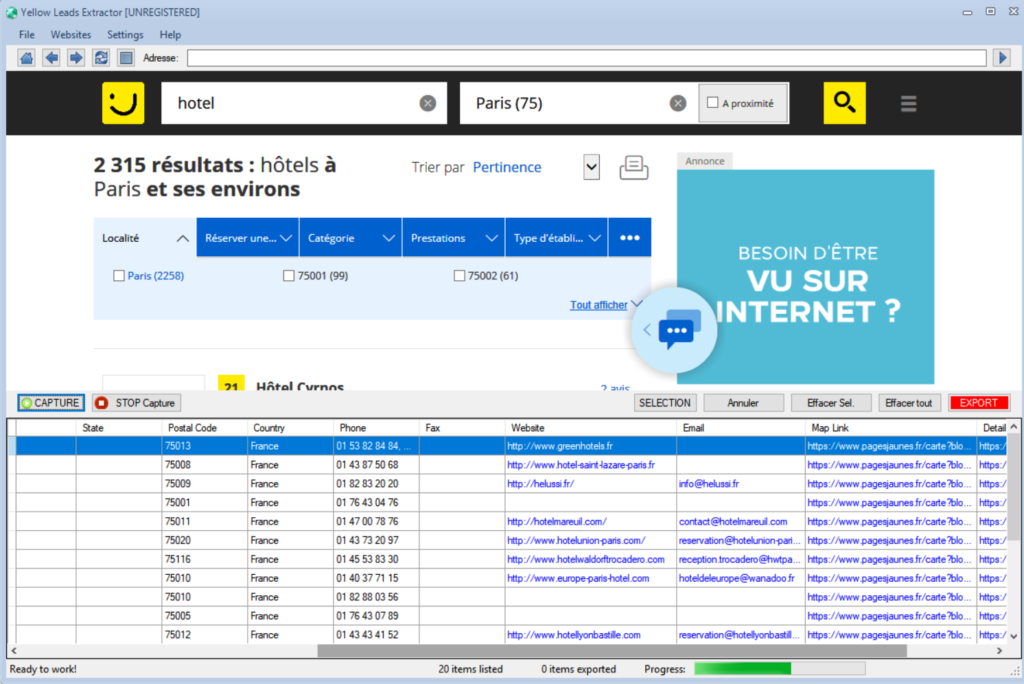
Task: Open the Hôtel Cyrnos listing title
Action: pos(300,386)
